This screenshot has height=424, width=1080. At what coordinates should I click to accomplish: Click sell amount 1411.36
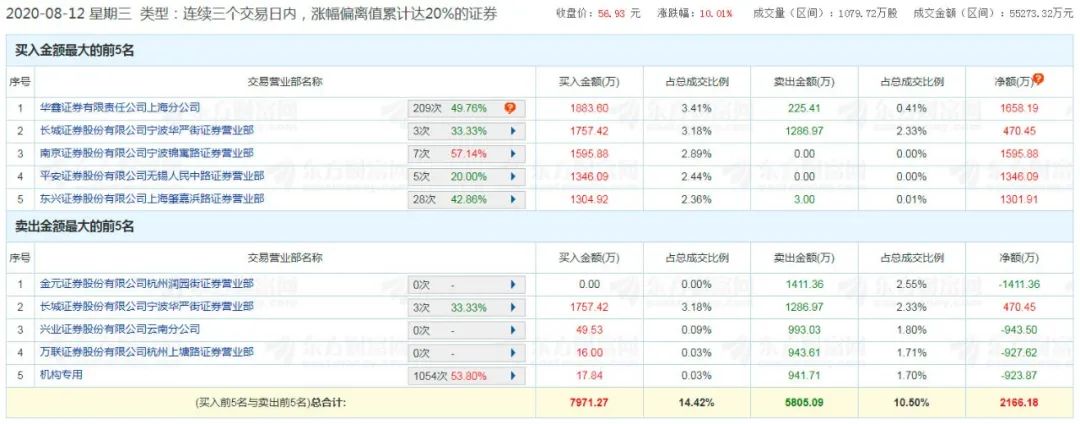point(804,284)
